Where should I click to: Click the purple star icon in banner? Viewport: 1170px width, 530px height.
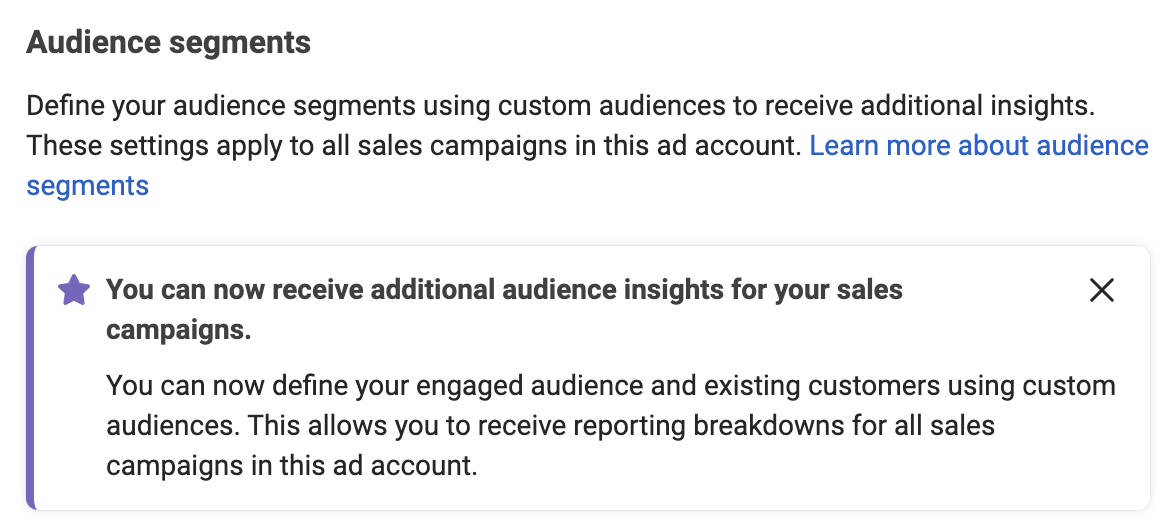pyautogui.click(x=74, y=290)
